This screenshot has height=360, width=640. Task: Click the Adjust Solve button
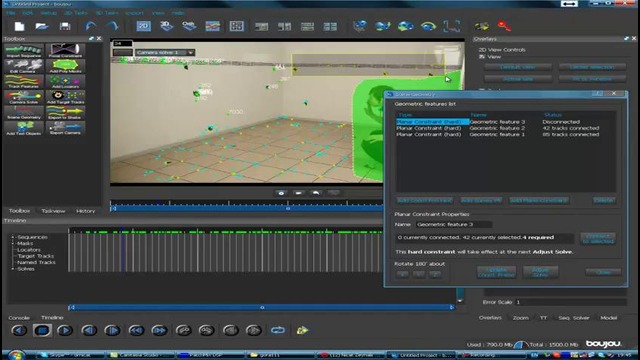pyautogui.click(x=540, y=272)
